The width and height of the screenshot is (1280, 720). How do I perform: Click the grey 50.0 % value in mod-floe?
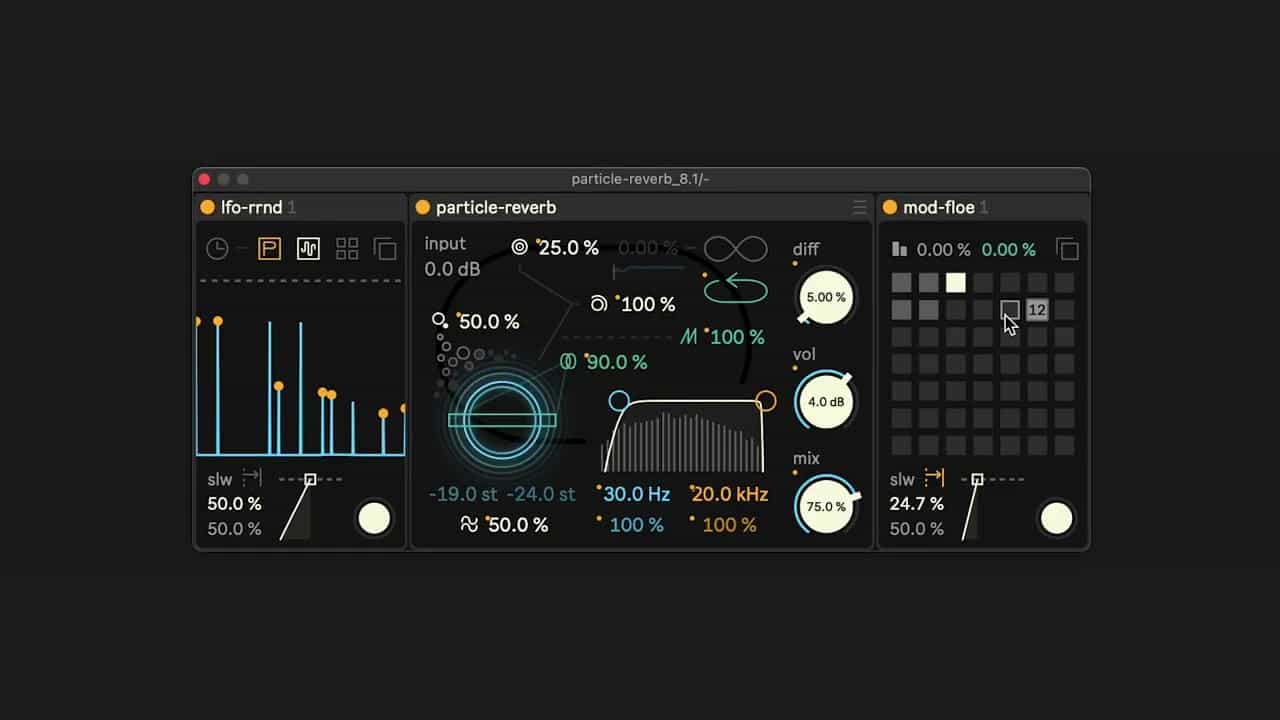pos(917,529)
